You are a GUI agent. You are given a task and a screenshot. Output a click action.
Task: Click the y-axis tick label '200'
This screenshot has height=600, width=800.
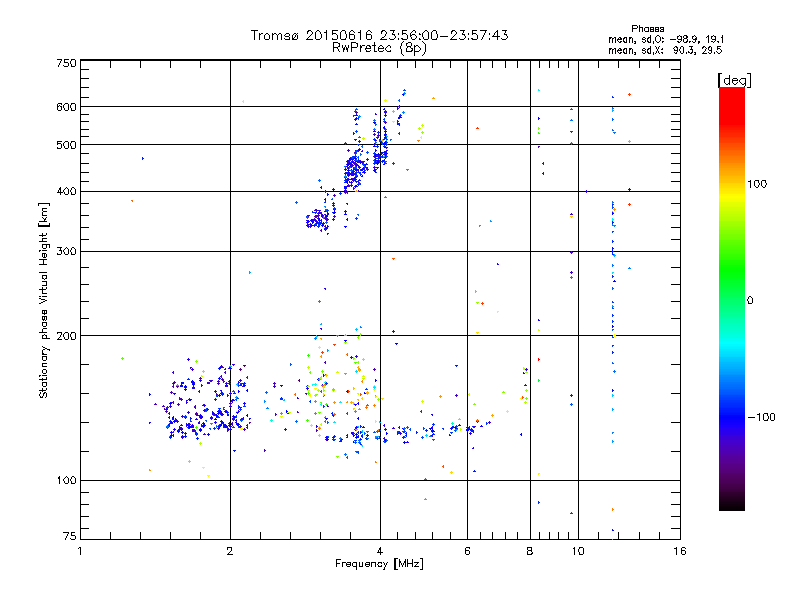point(66,336)
